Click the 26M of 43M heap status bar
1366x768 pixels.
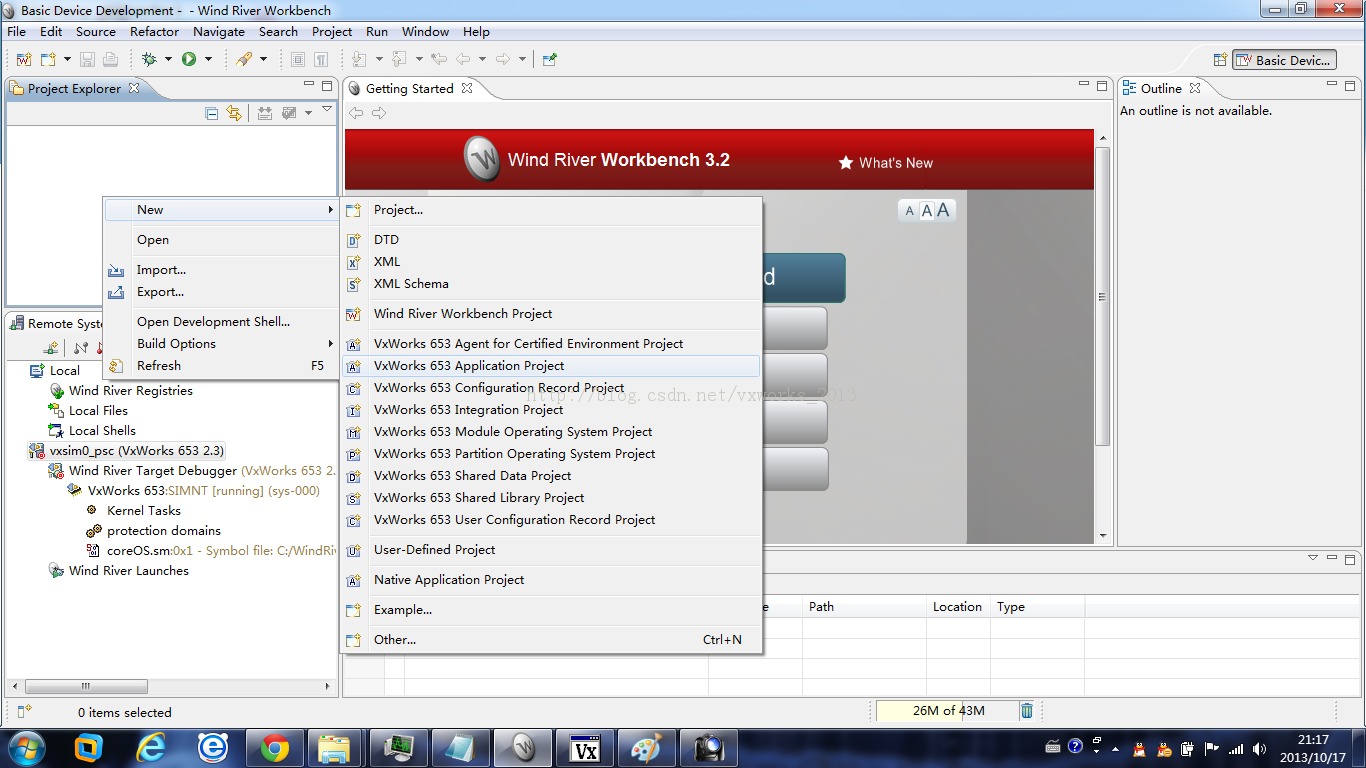[947, 711]
